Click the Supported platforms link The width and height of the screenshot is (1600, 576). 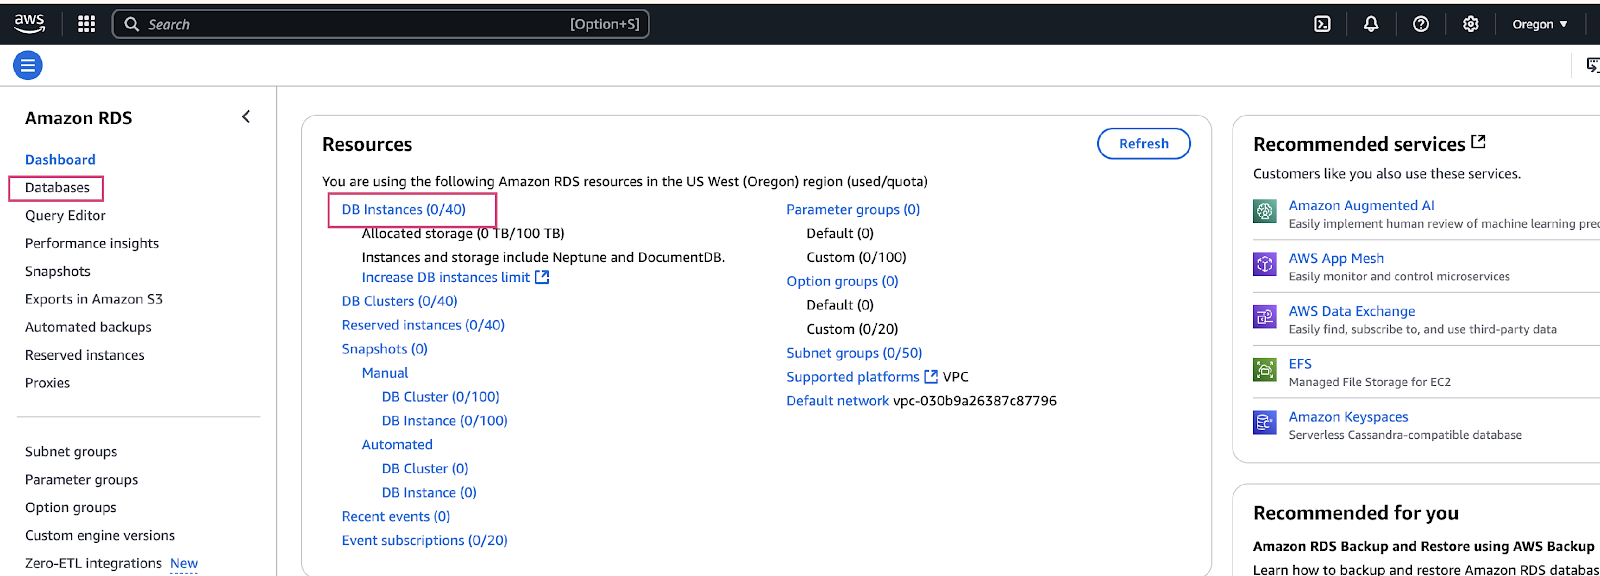point(853,377)
